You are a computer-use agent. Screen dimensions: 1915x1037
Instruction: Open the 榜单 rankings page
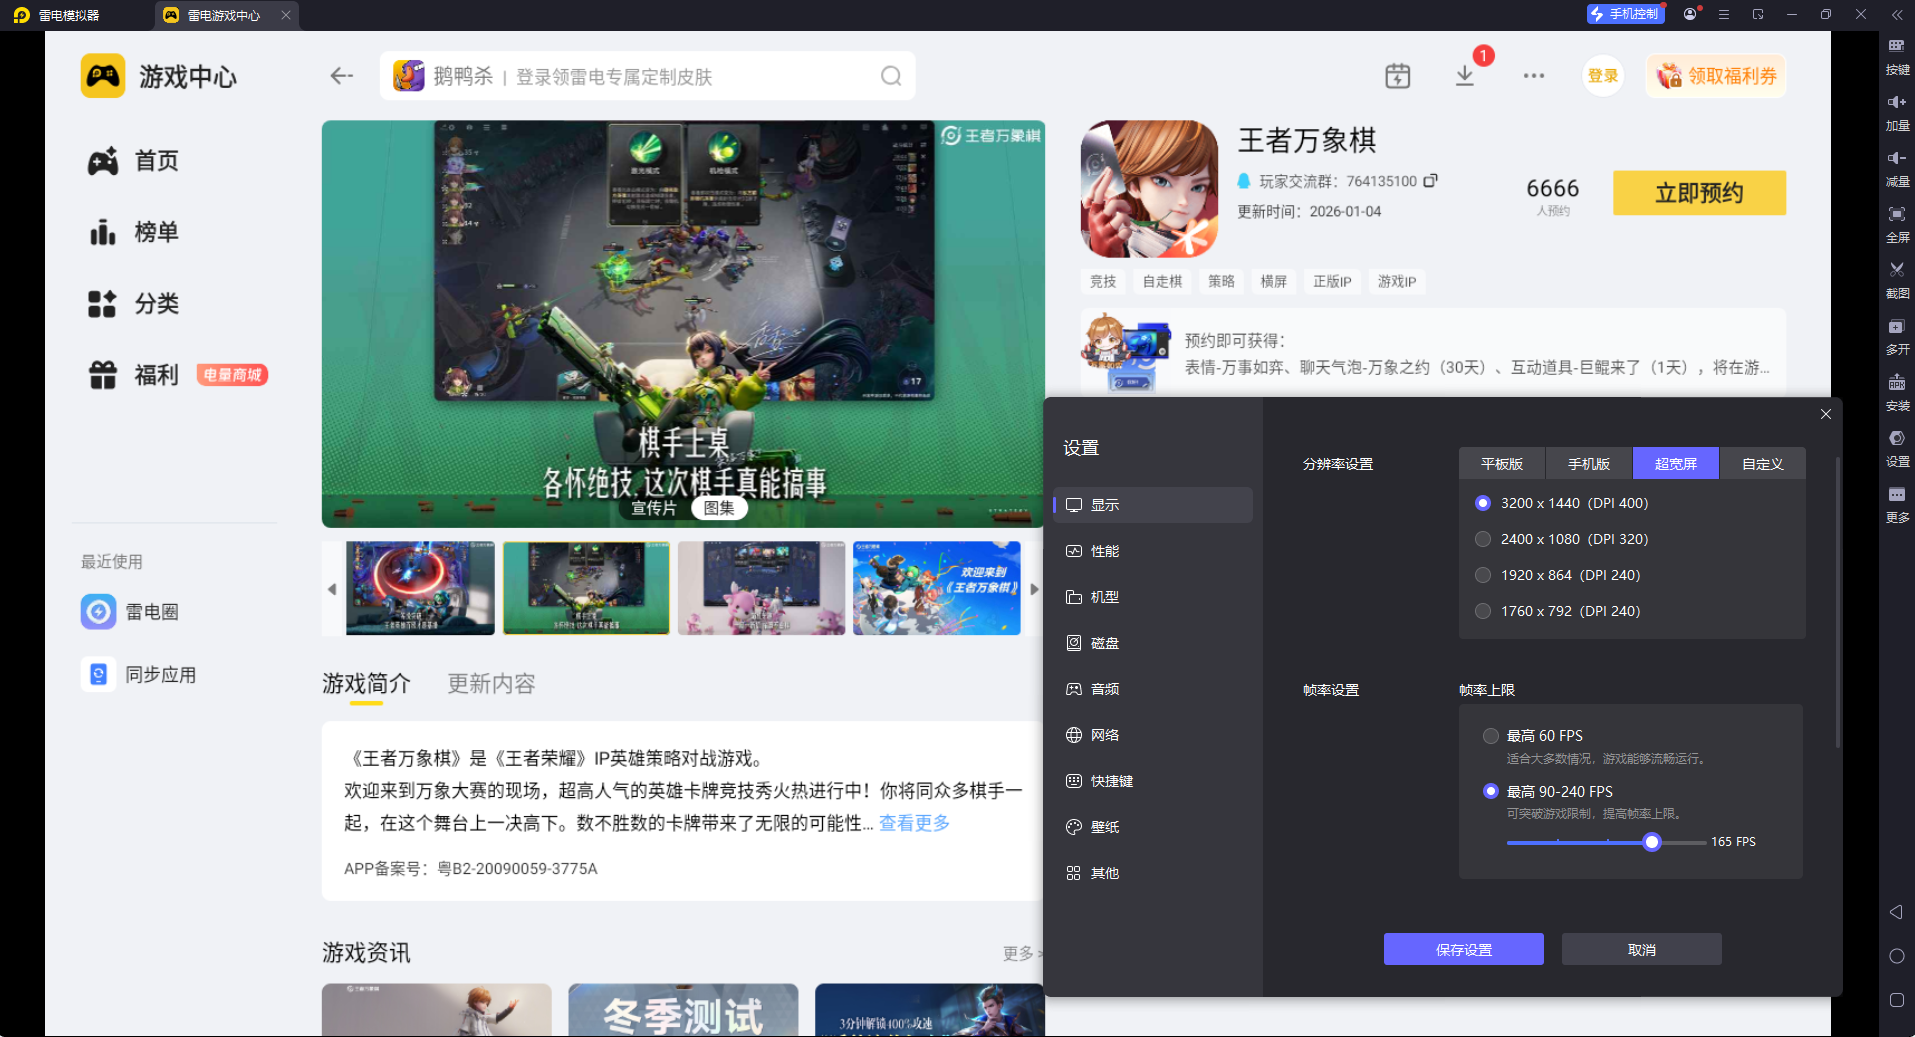[x=134, y=232]
